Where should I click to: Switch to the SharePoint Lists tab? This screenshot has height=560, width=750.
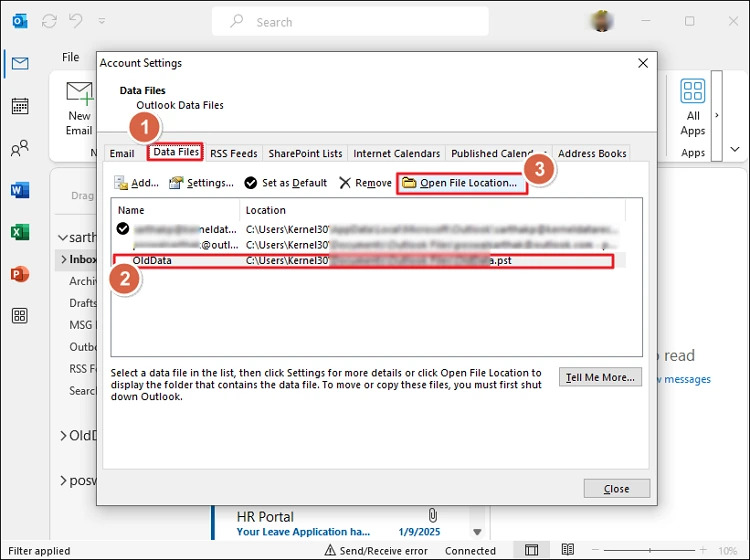[305, 154]
